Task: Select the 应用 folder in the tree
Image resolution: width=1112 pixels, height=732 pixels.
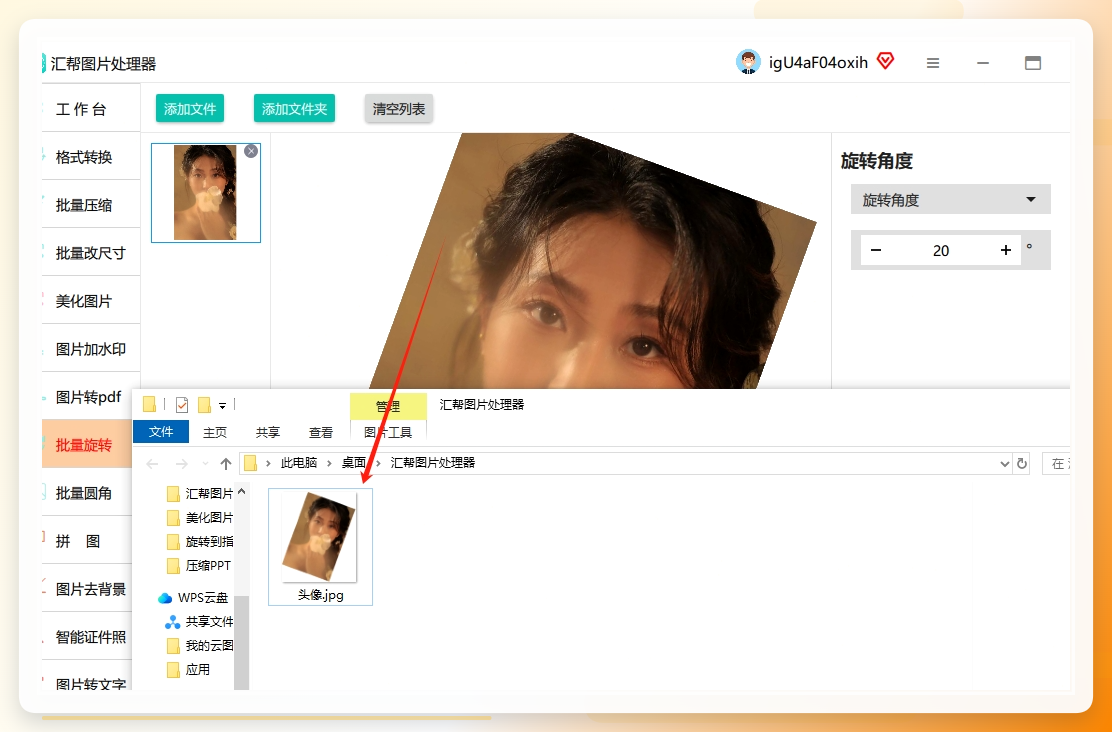Action: (x=189, y=669)
